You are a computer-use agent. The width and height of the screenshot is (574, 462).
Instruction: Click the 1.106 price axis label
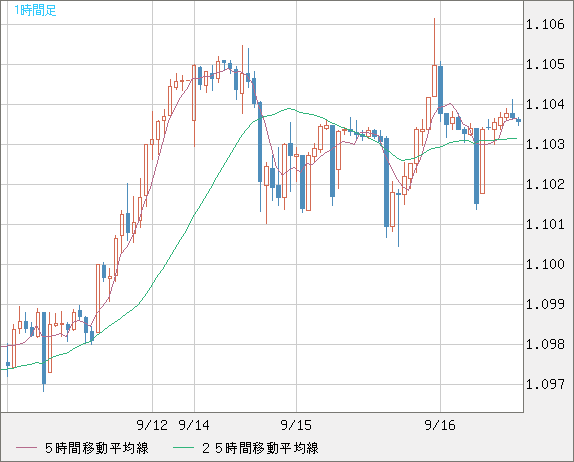[x=545, y=25]
